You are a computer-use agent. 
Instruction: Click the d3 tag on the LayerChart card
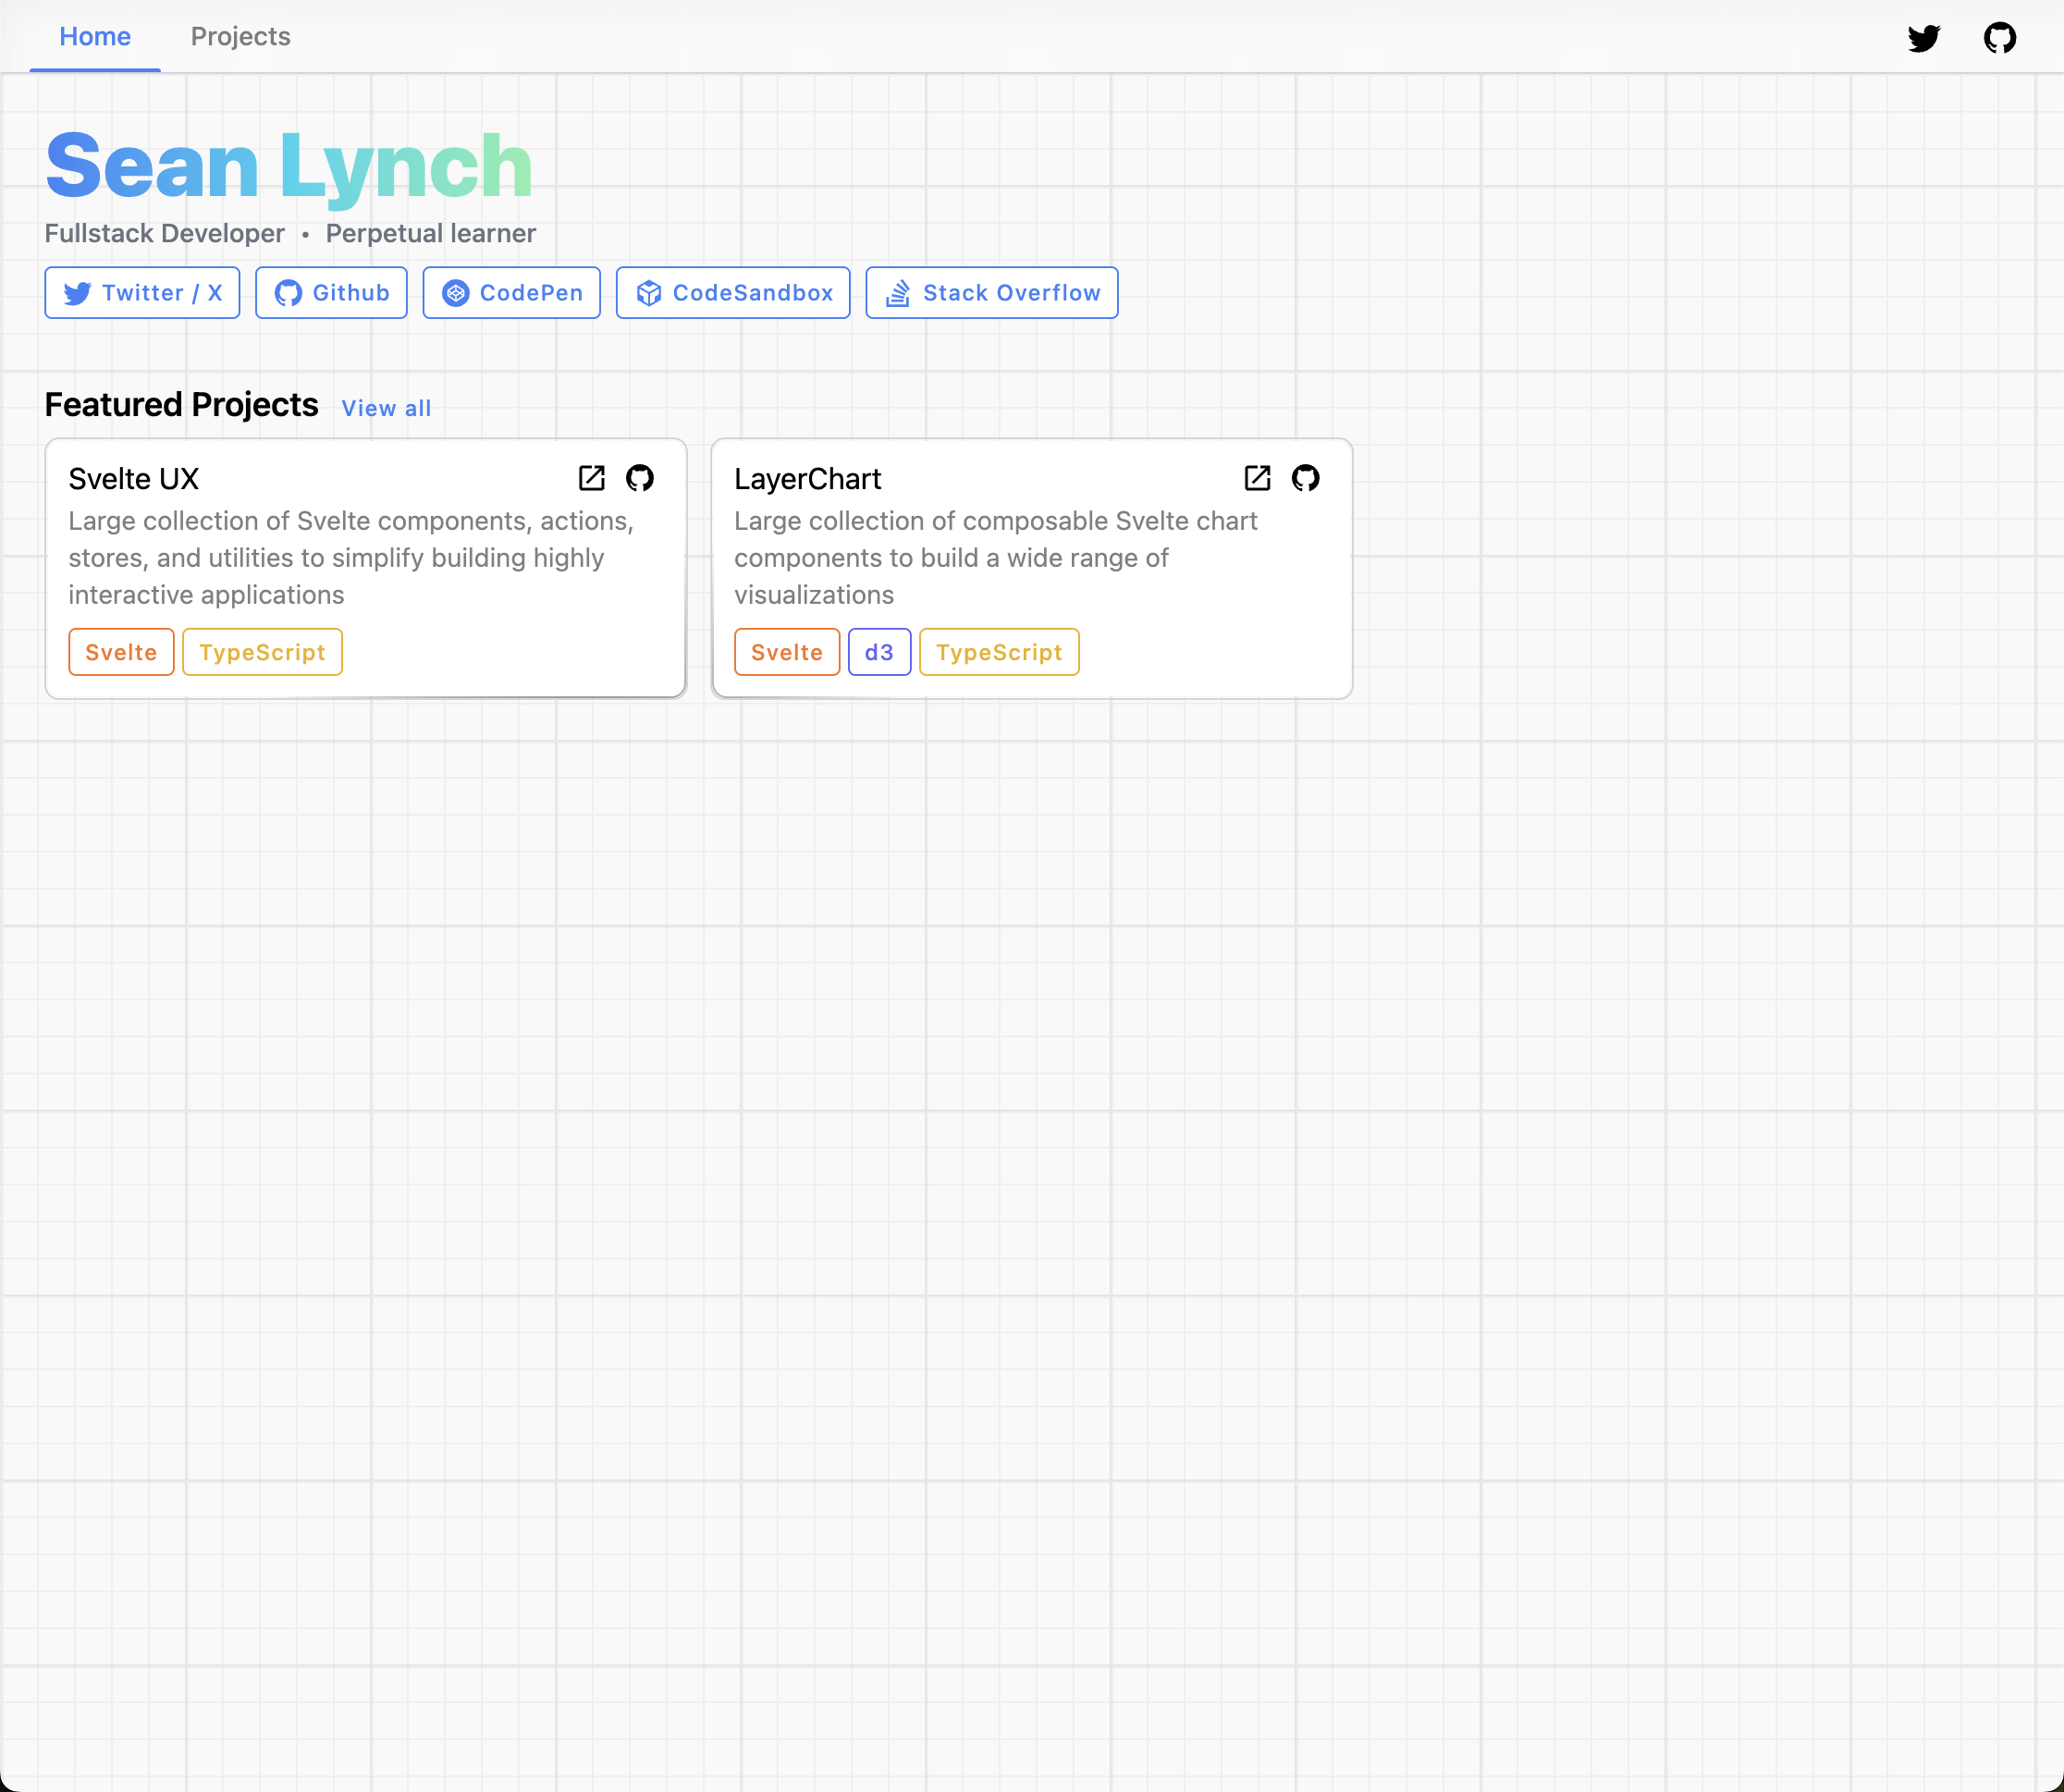click(879, 651)
